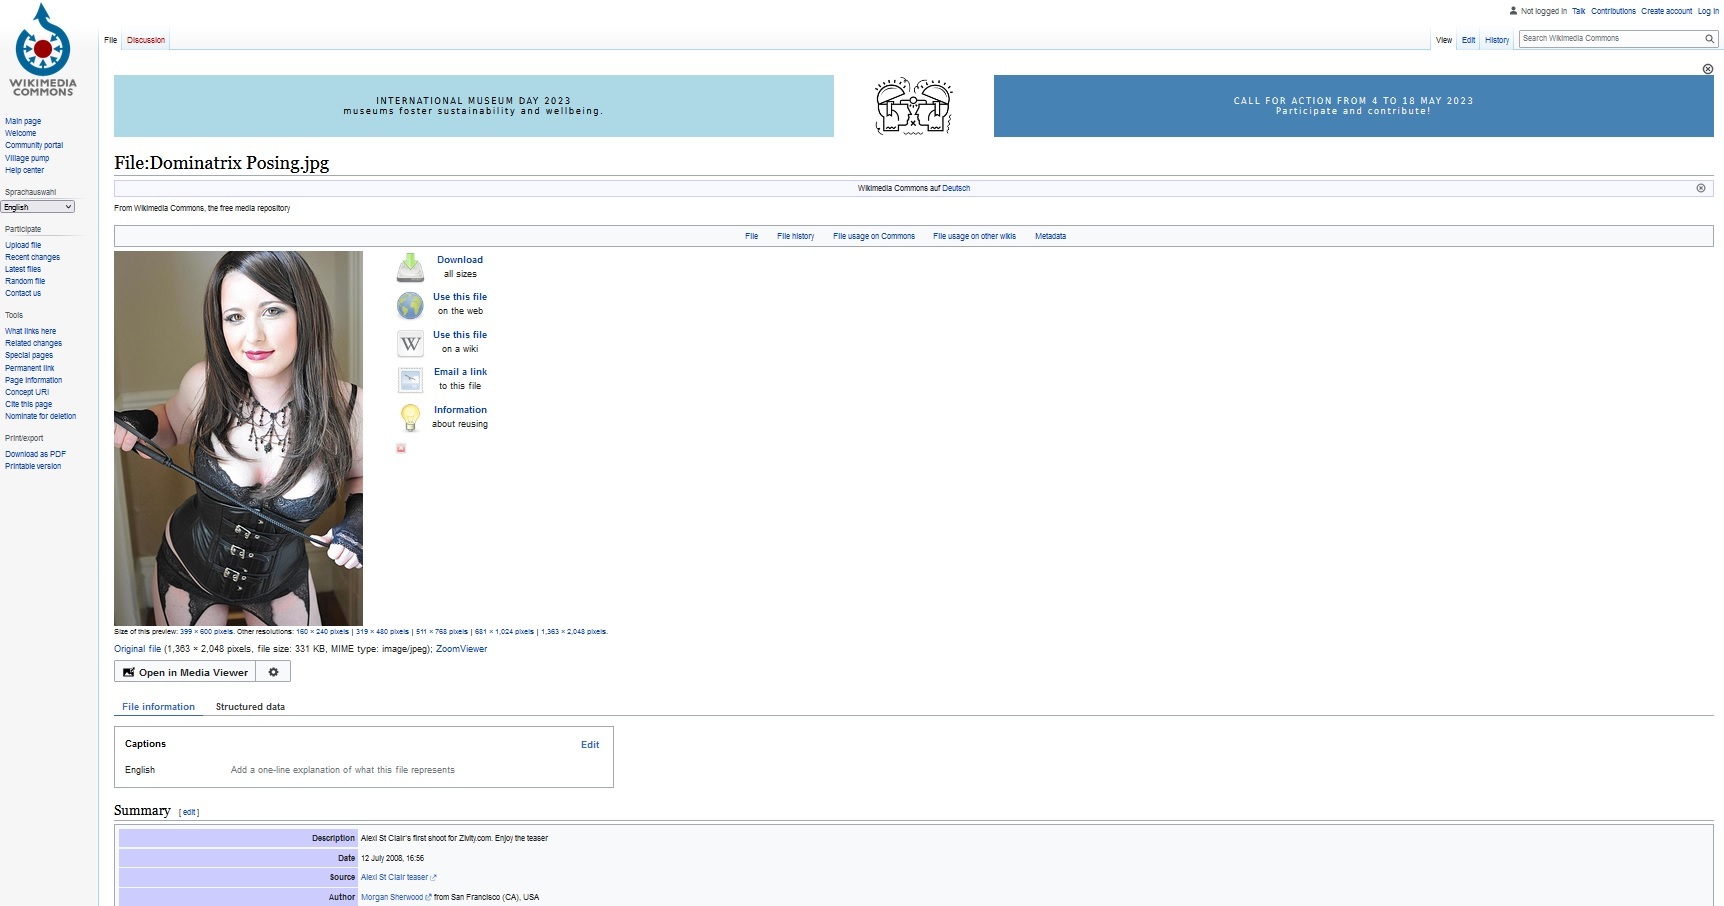Click Nominate for deletion link
Viewport: 1724px width, 906px height.
tap(40, 416)
